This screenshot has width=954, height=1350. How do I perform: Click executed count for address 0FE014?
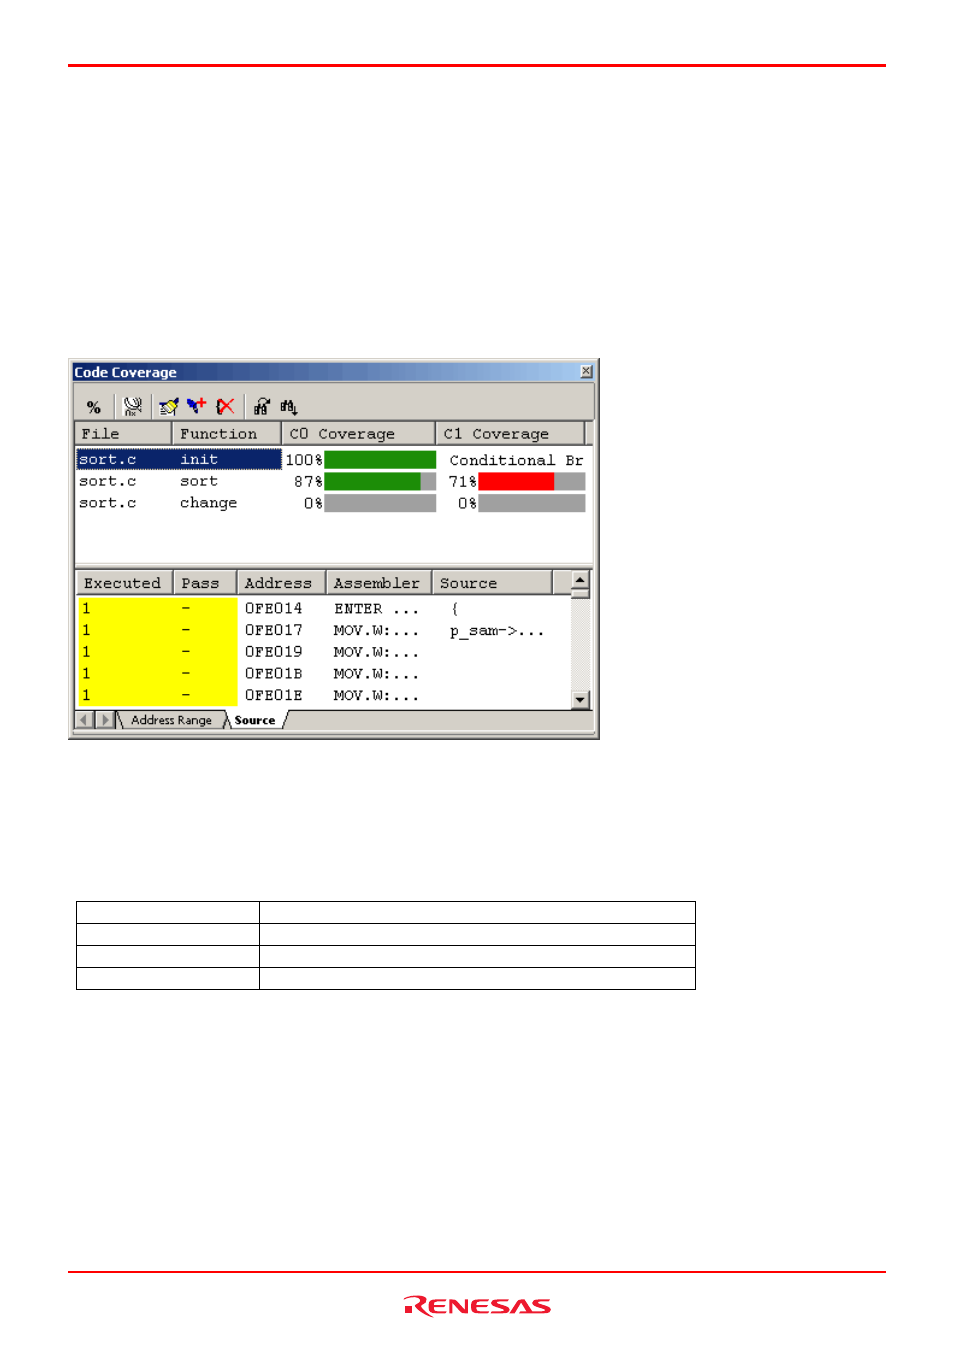tap(87, 608)
